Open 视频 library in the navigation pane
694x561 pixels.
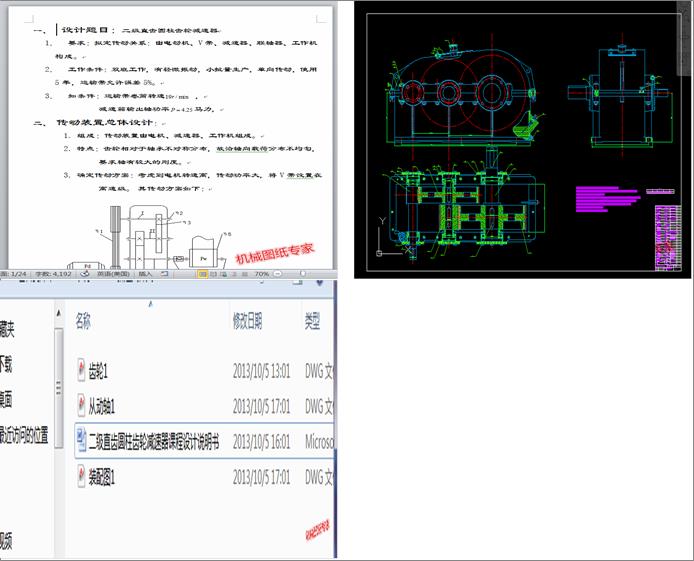click(x=6, y=540)
